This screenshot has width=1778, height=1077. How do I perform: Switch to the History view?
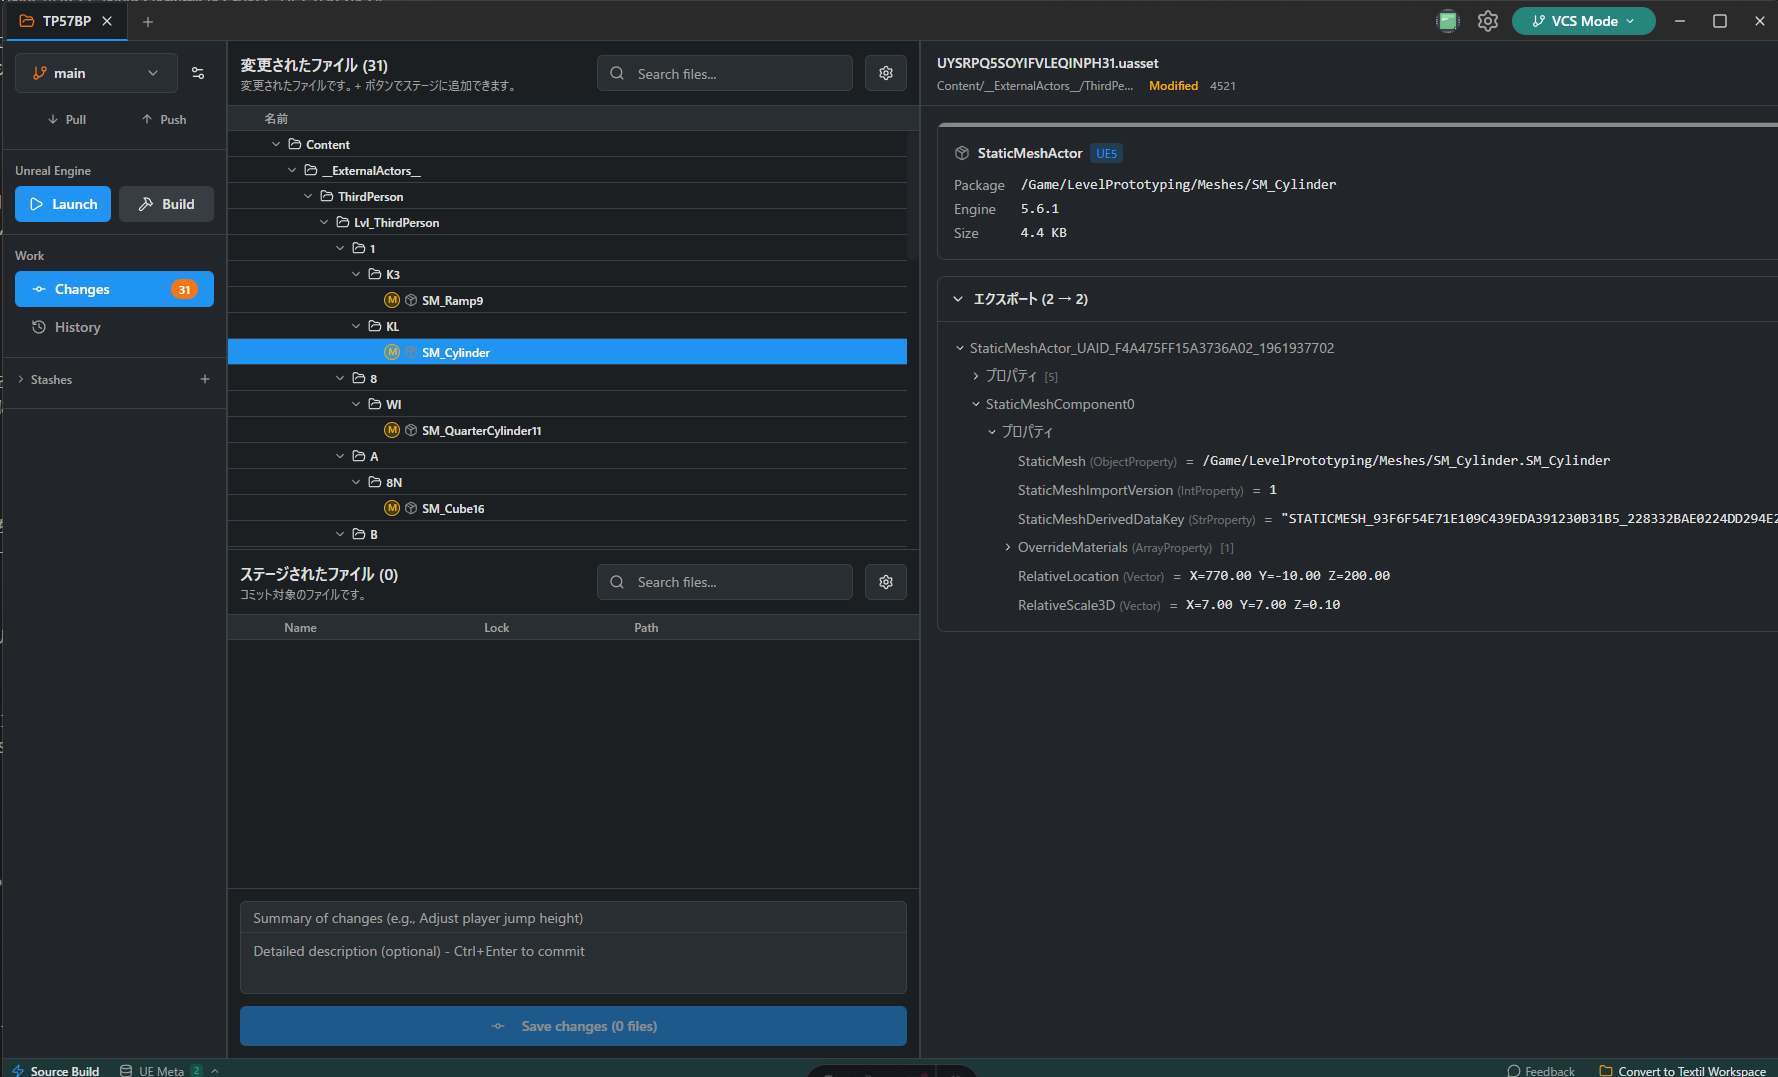point(78,327)
